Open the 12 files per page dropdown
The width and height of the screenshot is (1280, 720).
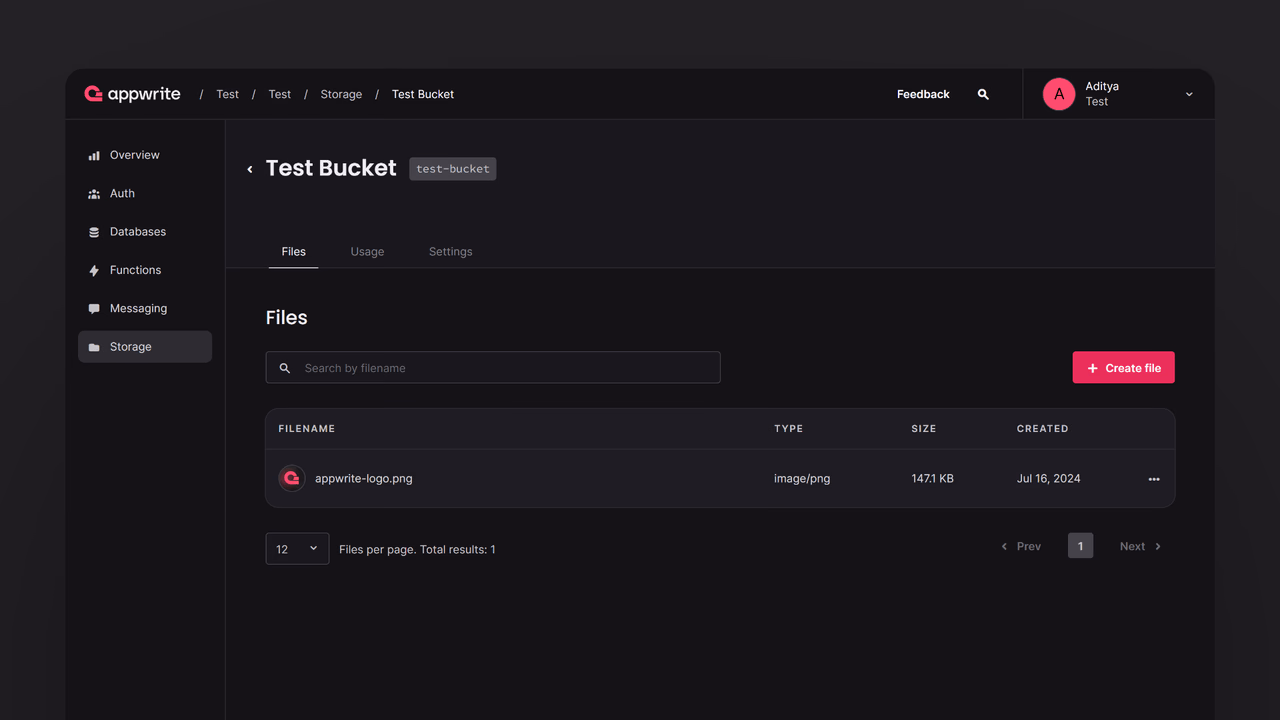[x=297, y=548]
